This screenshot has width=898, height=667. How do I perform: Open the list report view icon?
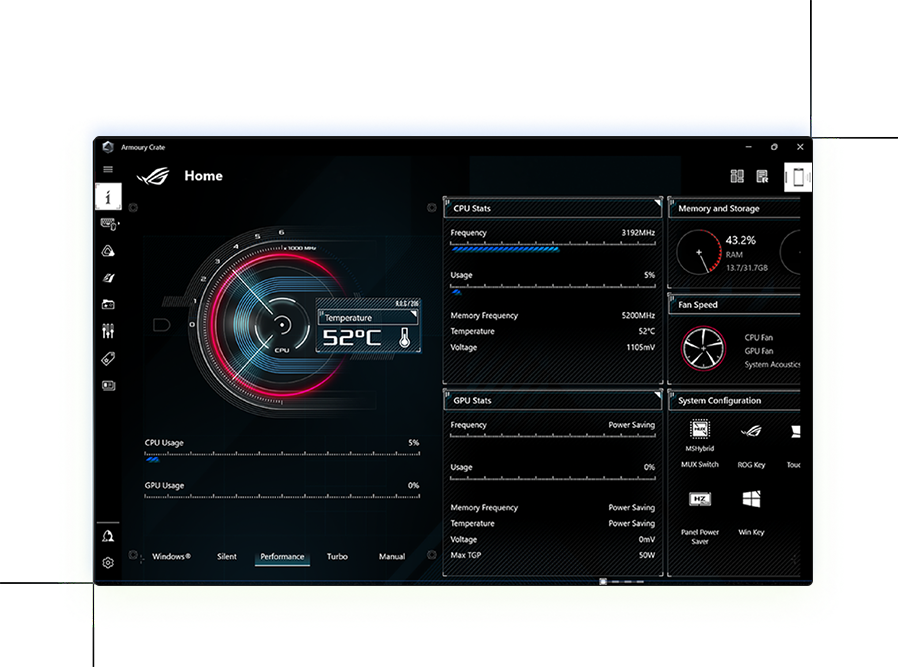coord(762,176)
